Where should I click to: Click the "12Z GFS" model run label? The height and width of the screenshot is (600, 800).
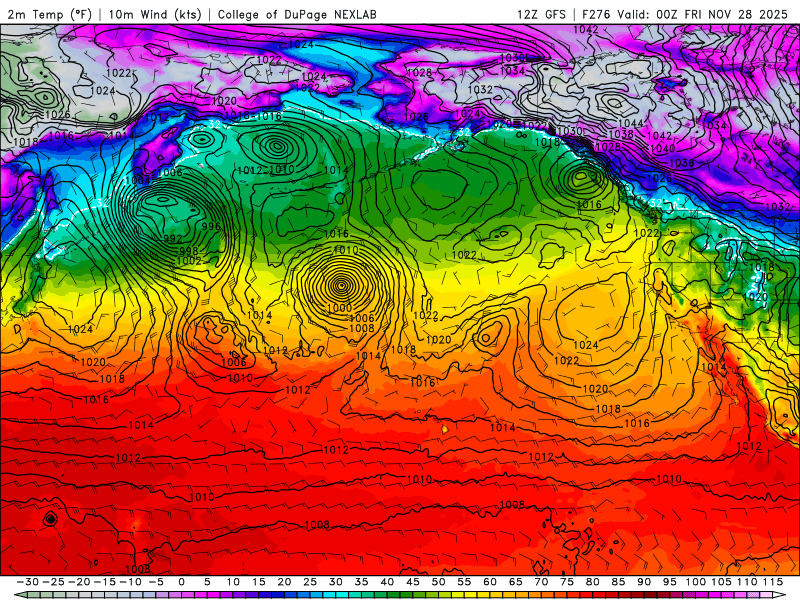click(x=541, y=14)
